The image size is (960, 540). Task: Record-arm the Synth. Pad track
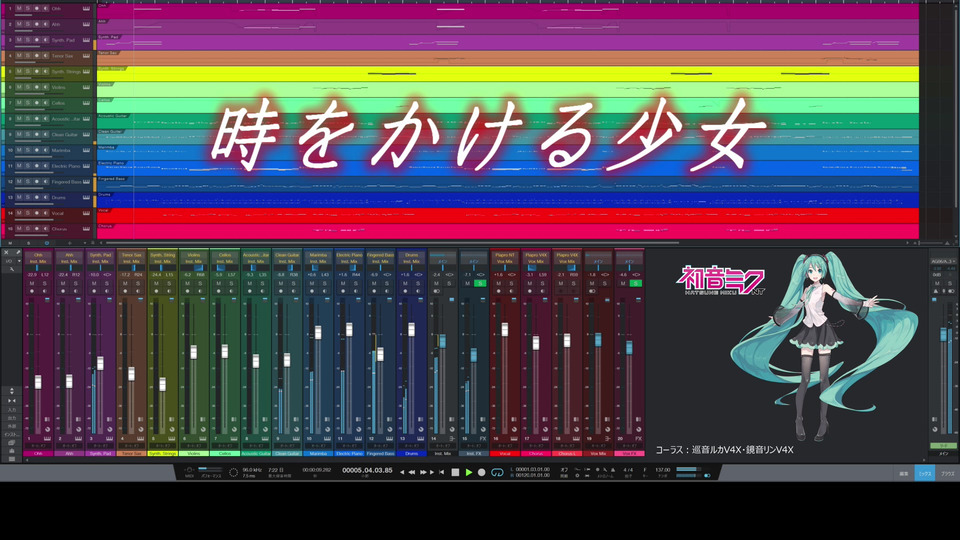point(37,40)
